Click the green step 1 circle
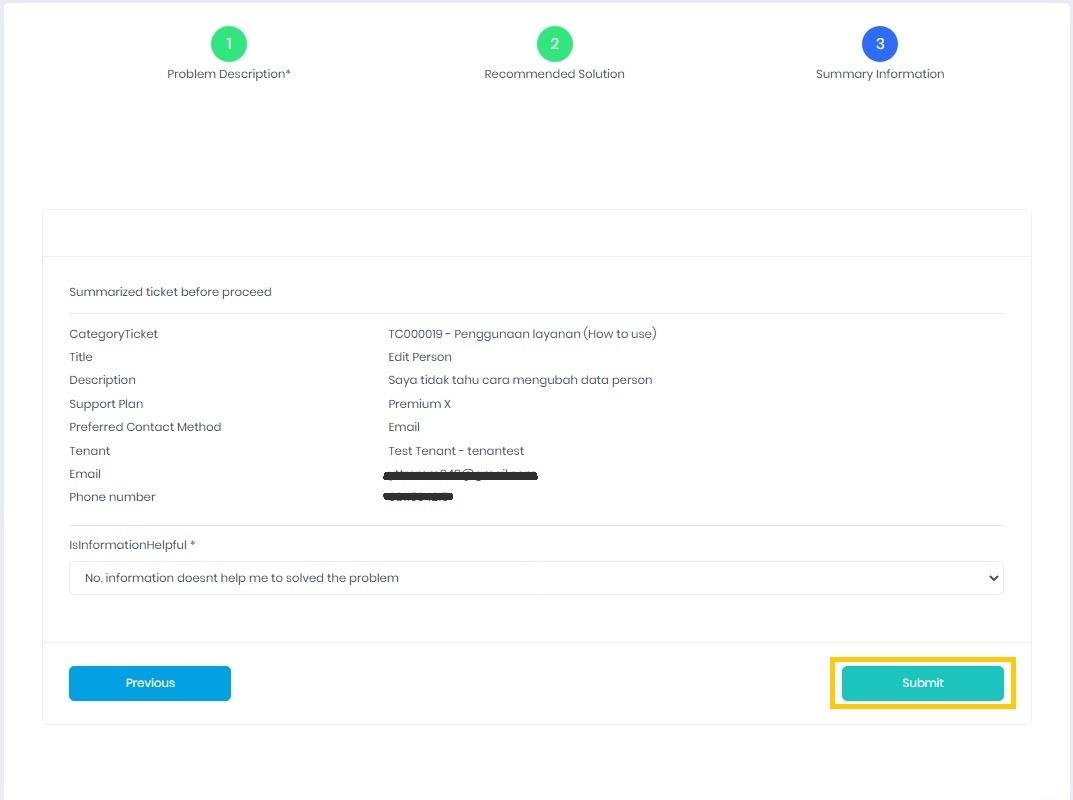This screenshot has height=800, width=1073. [228, 44]
